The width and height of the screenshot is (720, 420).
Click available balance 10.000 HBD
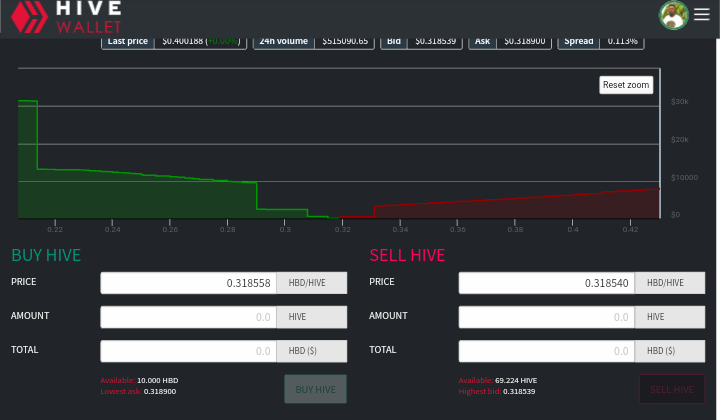coord(158,381)
